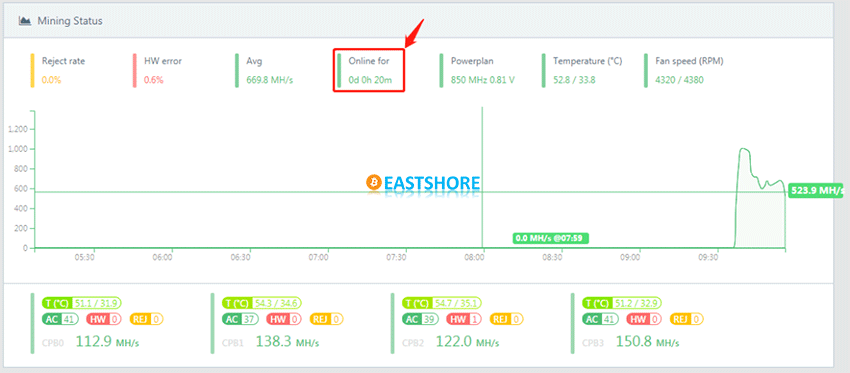Click the CPB0 board label
Screen dimensions: 850x373
point(53,343)
